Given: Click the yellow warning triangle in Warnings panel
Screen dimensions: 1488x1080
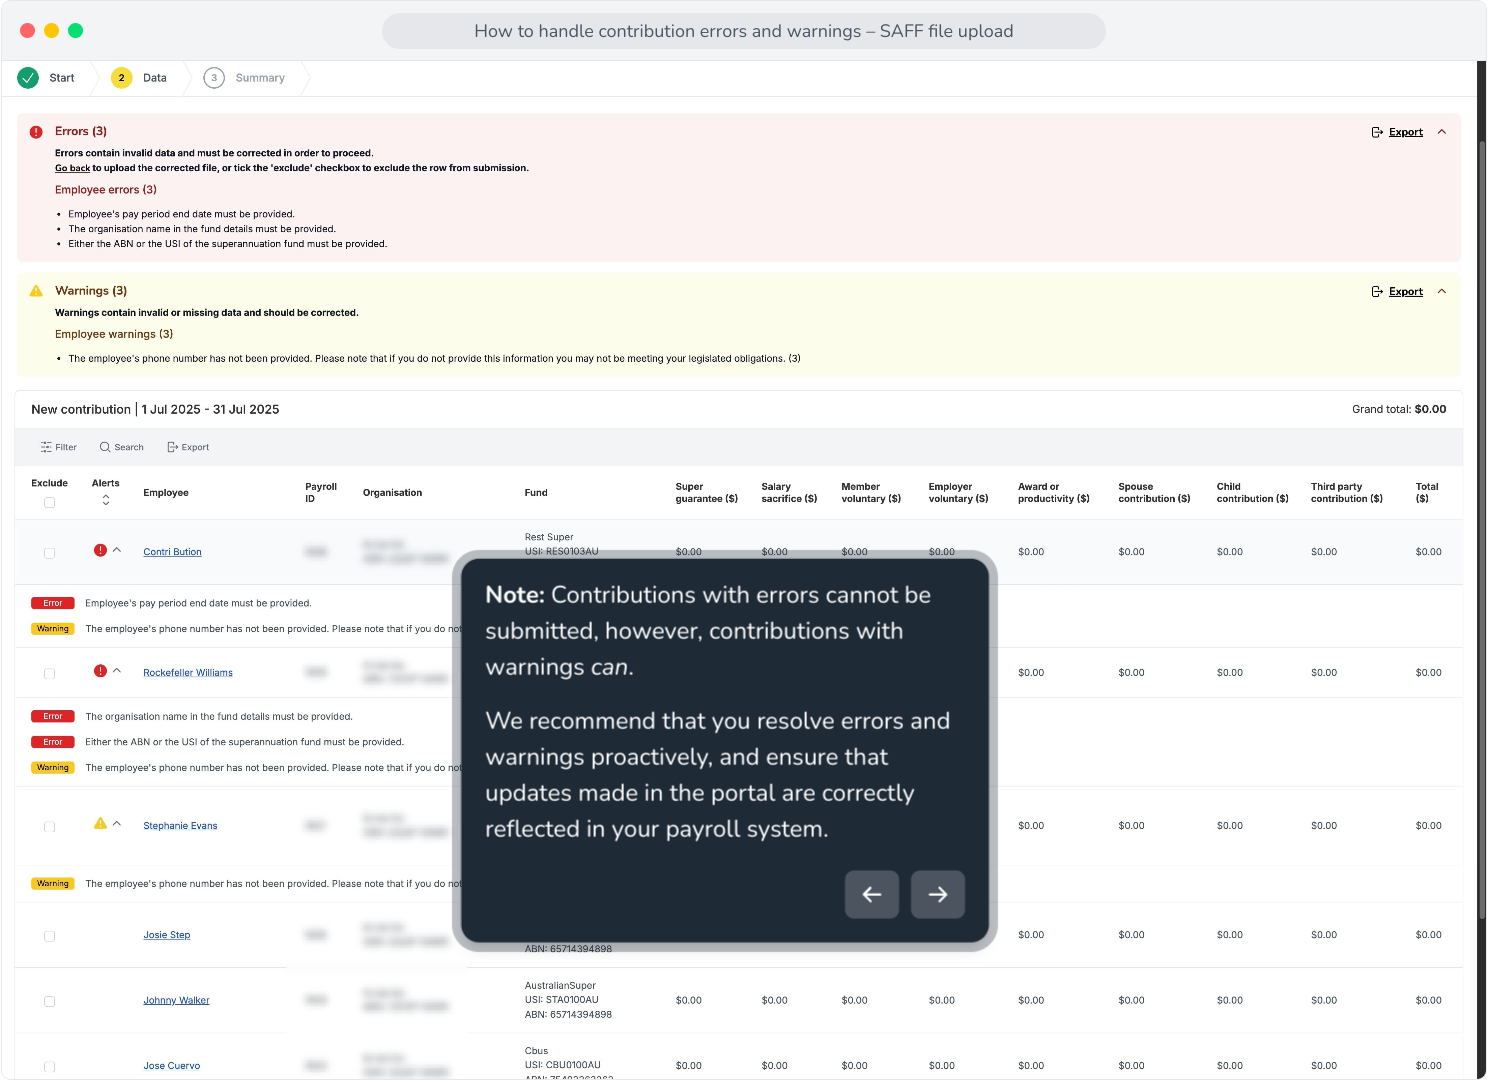Looking at the screenshot, I should [x=36, y=291].
